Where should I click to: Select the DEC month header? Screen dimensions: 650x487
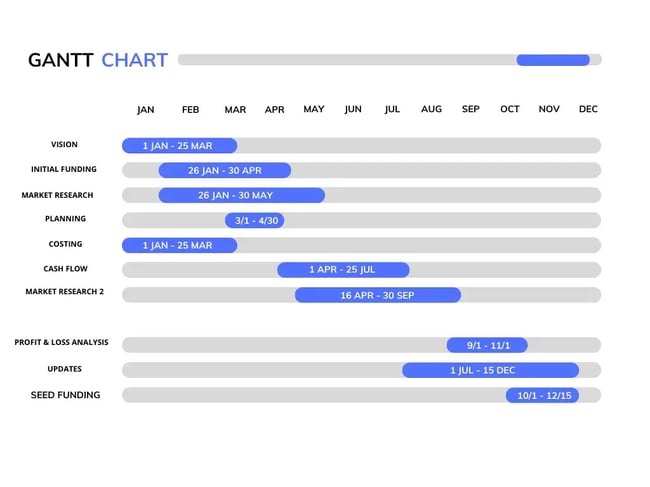(588, 110)
